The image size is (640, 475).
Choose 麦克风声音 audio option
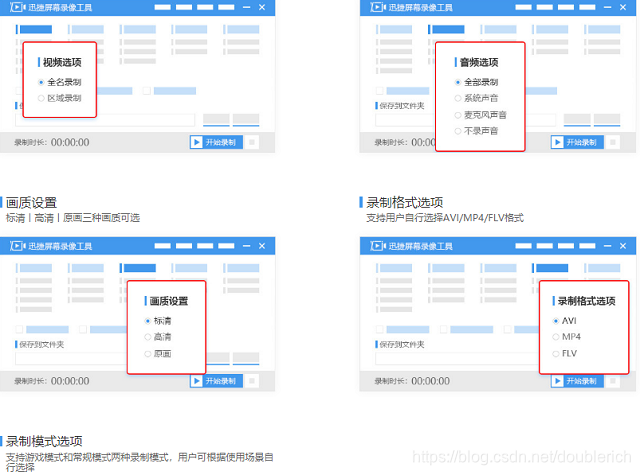(x=458, y=115)
